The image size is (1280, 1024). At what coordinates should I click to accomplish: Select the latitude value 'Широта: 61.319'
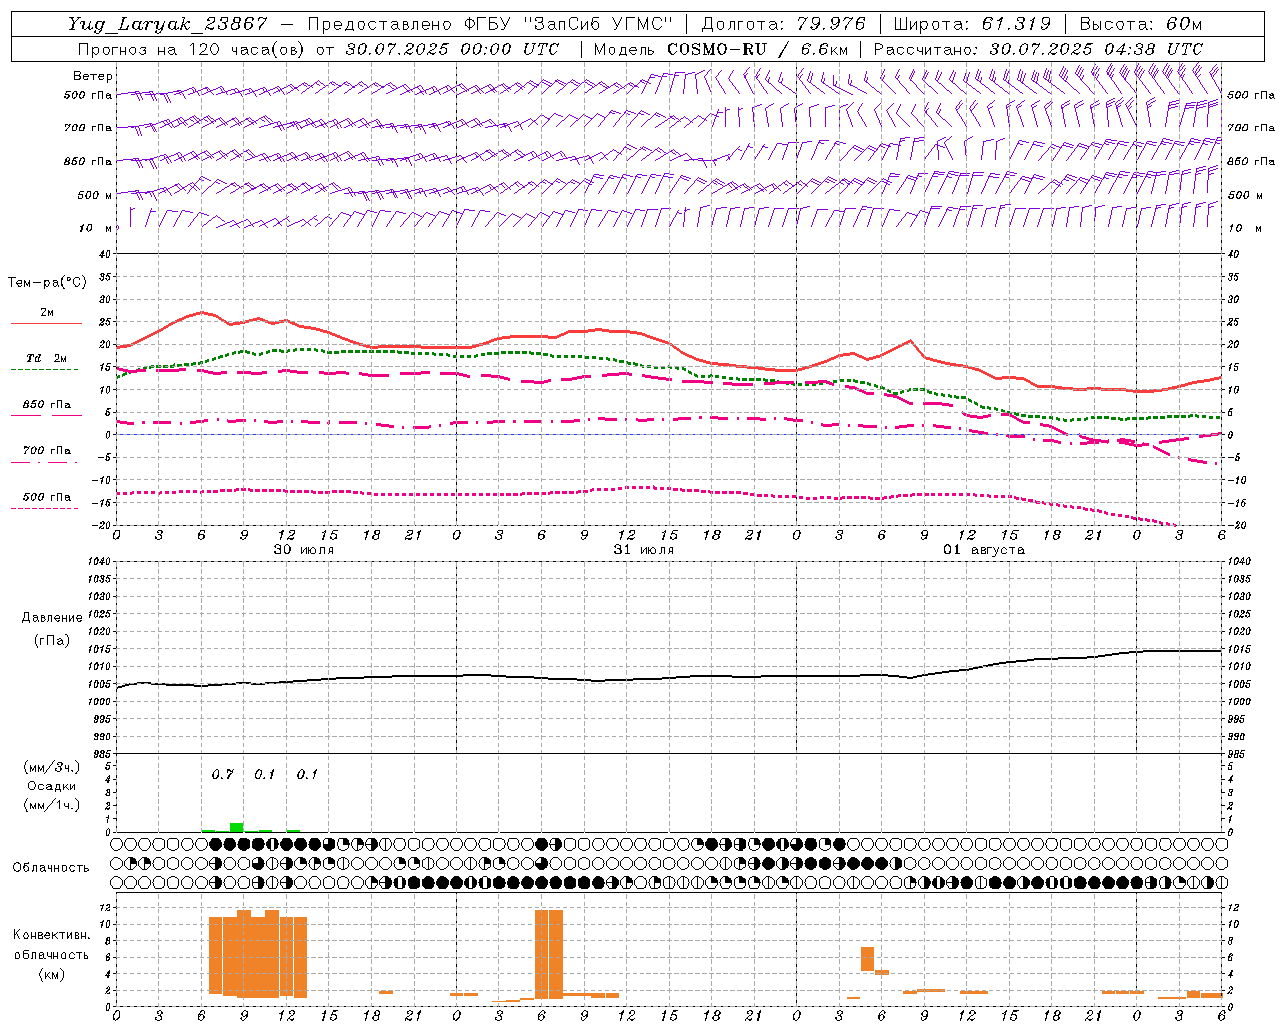tap(972, 24)
